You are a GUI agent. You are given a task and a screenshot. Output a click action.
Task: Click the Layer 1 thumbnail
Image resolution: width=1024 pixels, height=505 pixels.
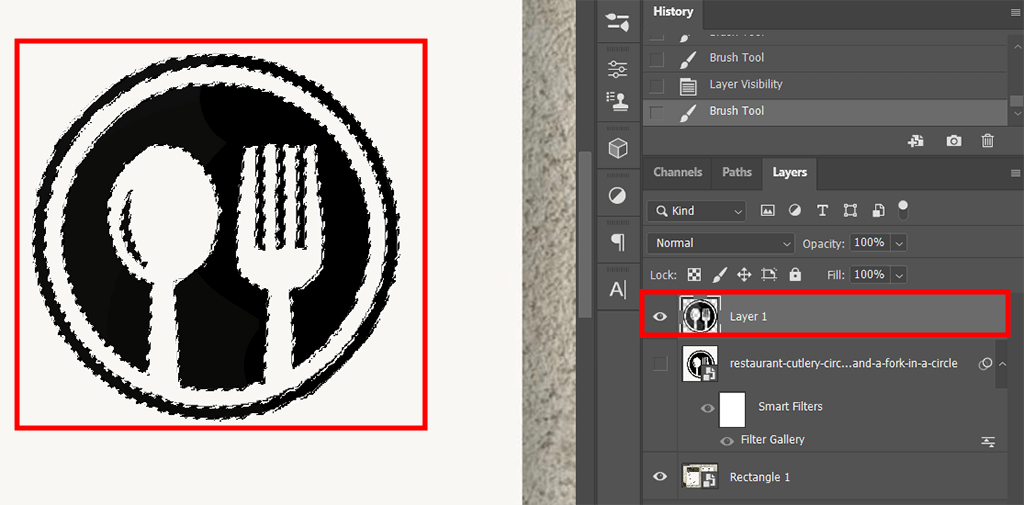700,316
